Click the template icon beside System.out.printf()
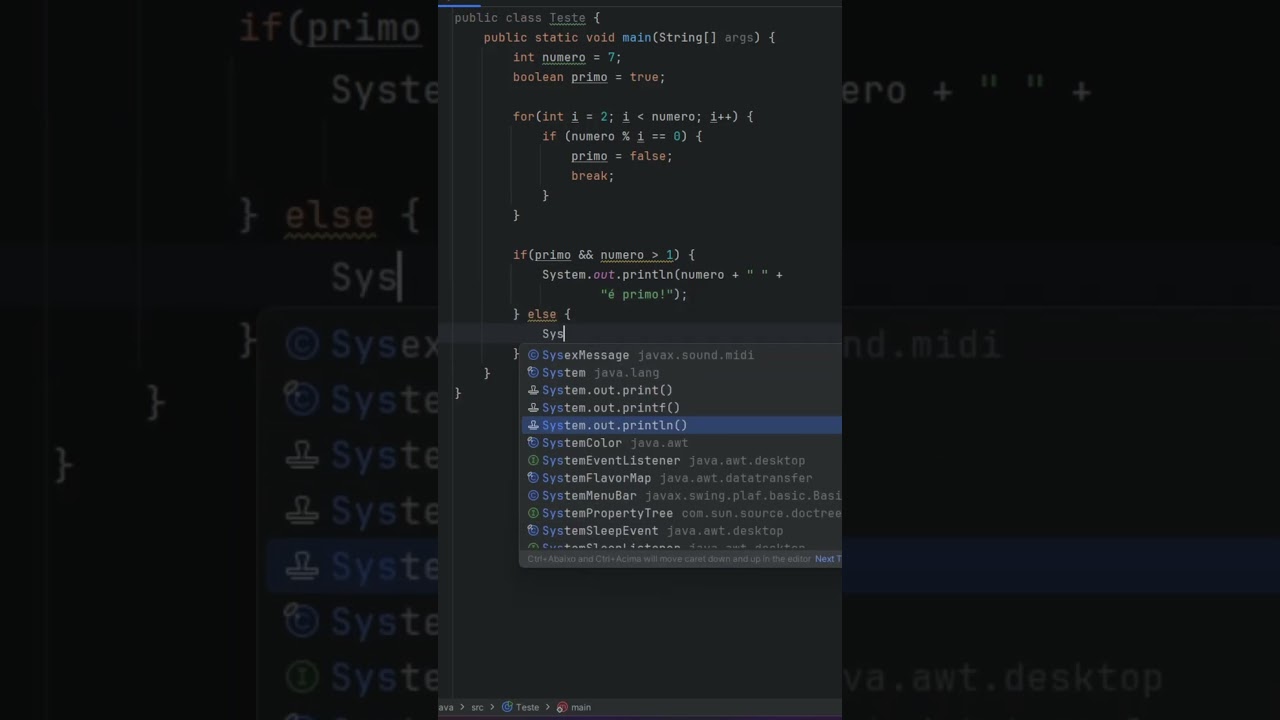The image size is (1280, 720). coord(533,408)
